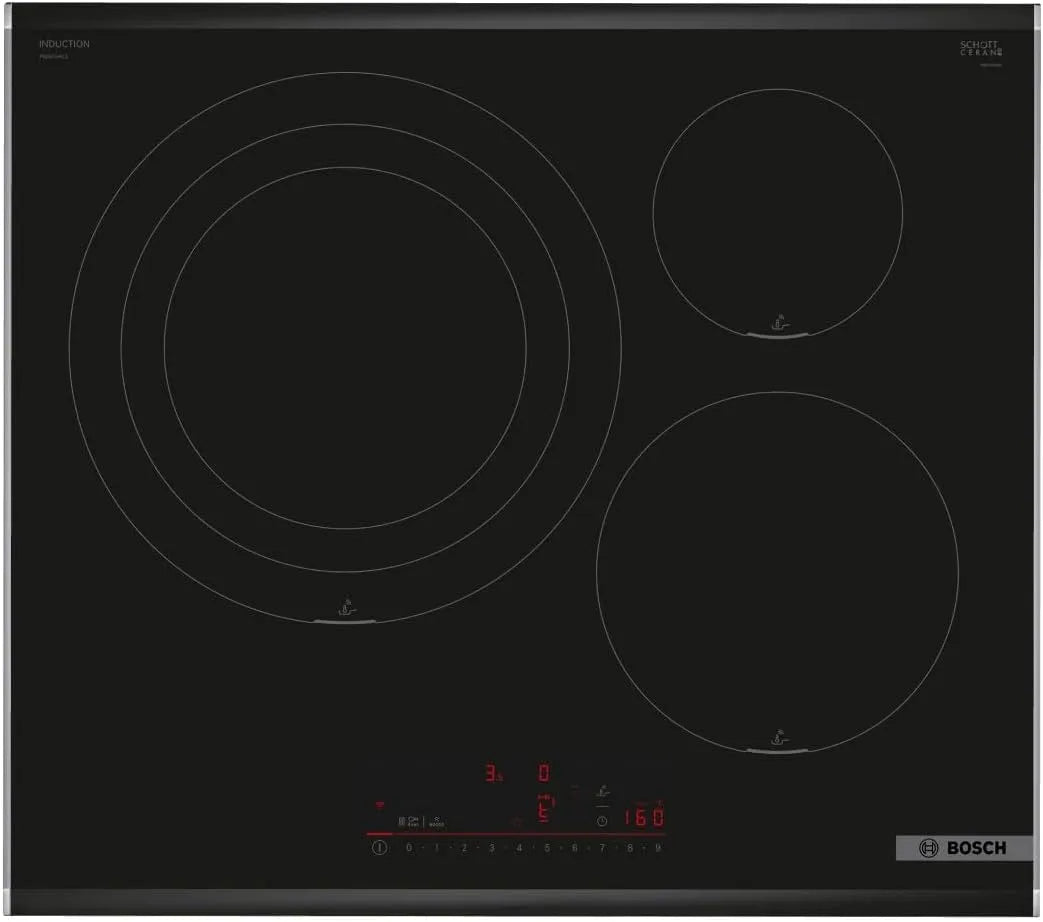Choose power level 4 on touch strip
Viewport: 1043px width, 922px height.
click(519, 847)
